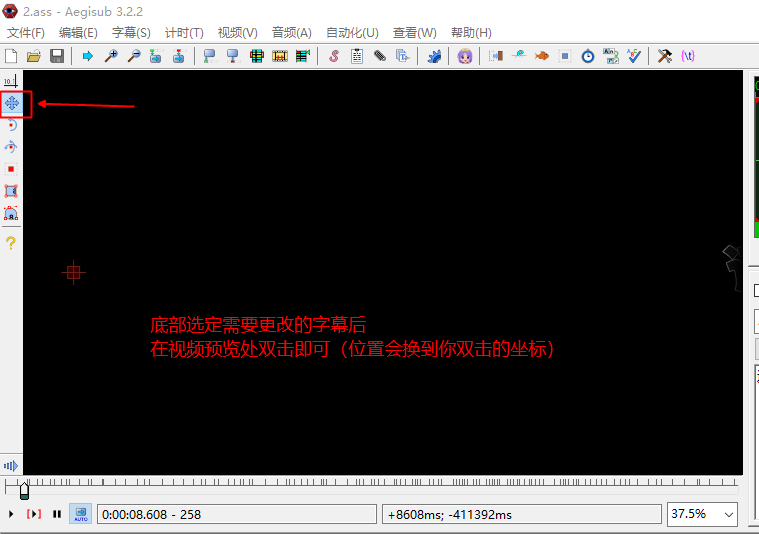Zoom video in with magnifier plus icon
Screen dimensions: 759x534
pos(111,56)
